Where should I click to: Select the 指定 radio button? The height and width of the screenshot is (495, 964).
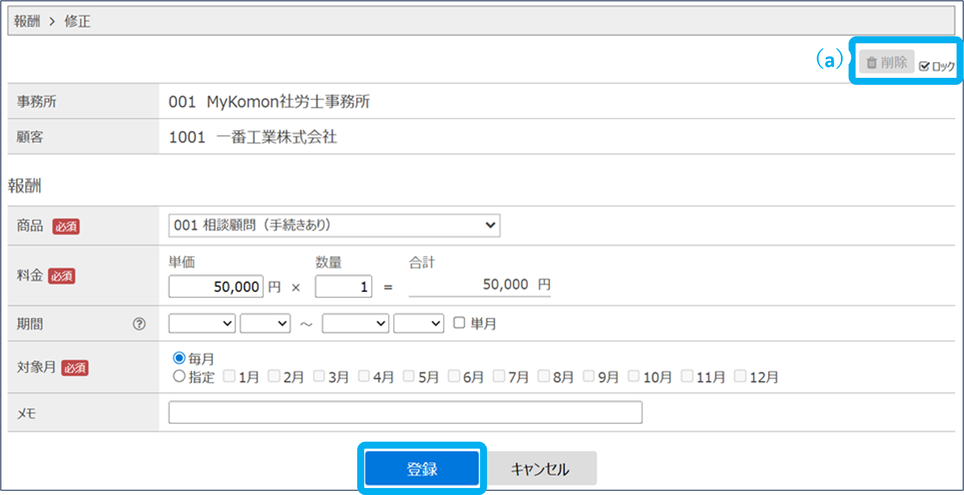tap(180, 377)
